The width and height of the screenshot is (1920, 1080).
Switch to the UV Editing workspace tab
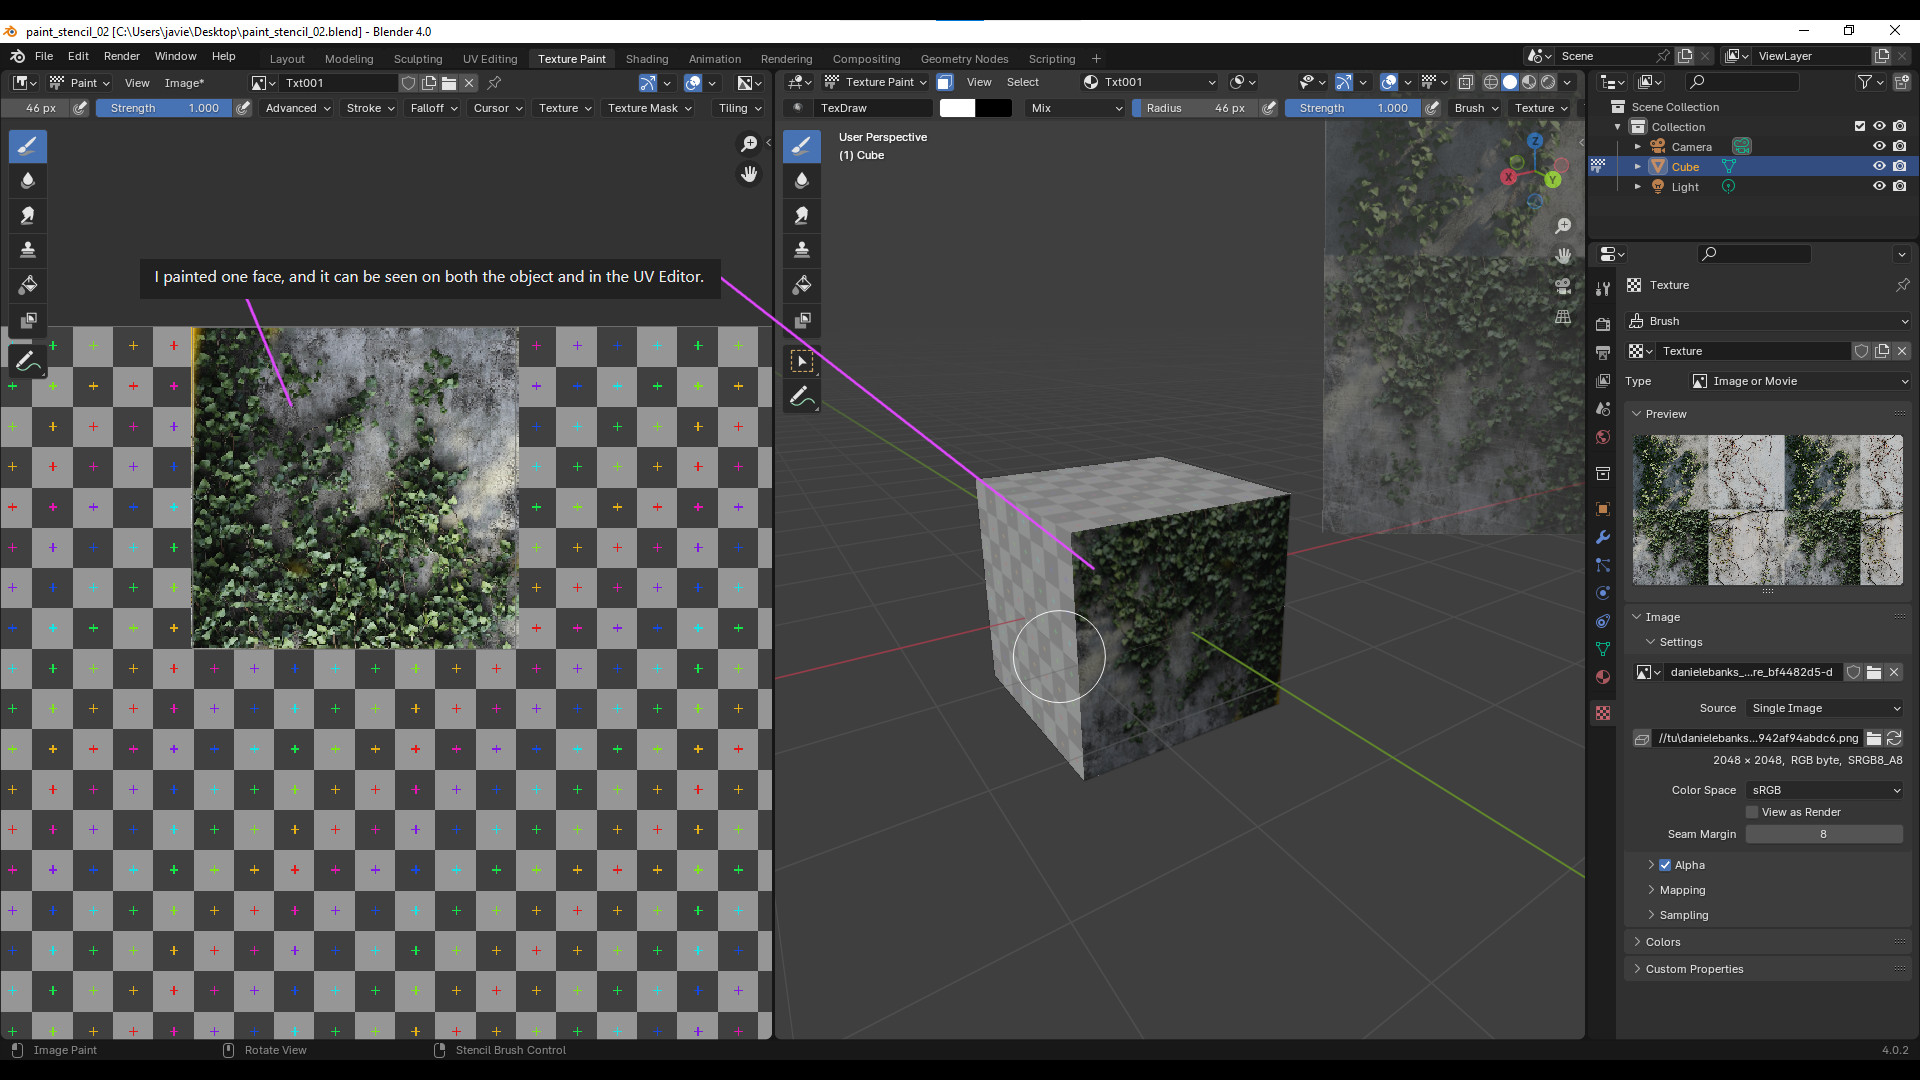[x=490, y=59]
